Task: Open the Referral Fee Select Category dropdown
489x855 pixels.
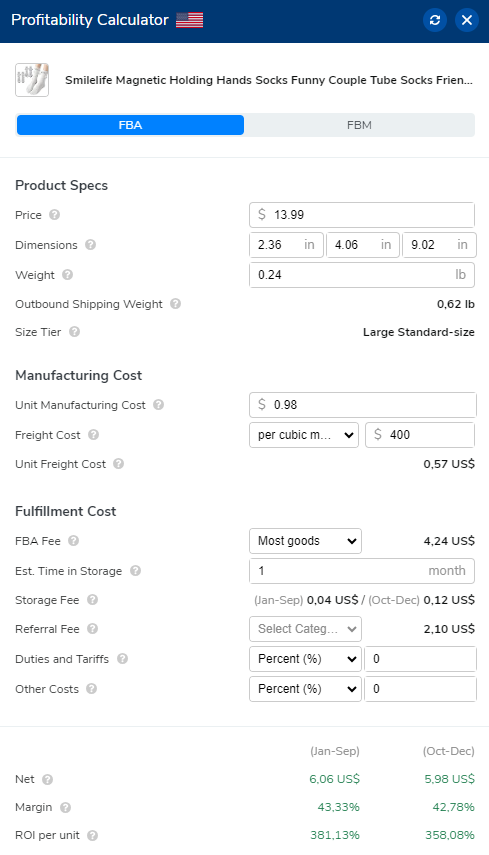Action: 305,629
